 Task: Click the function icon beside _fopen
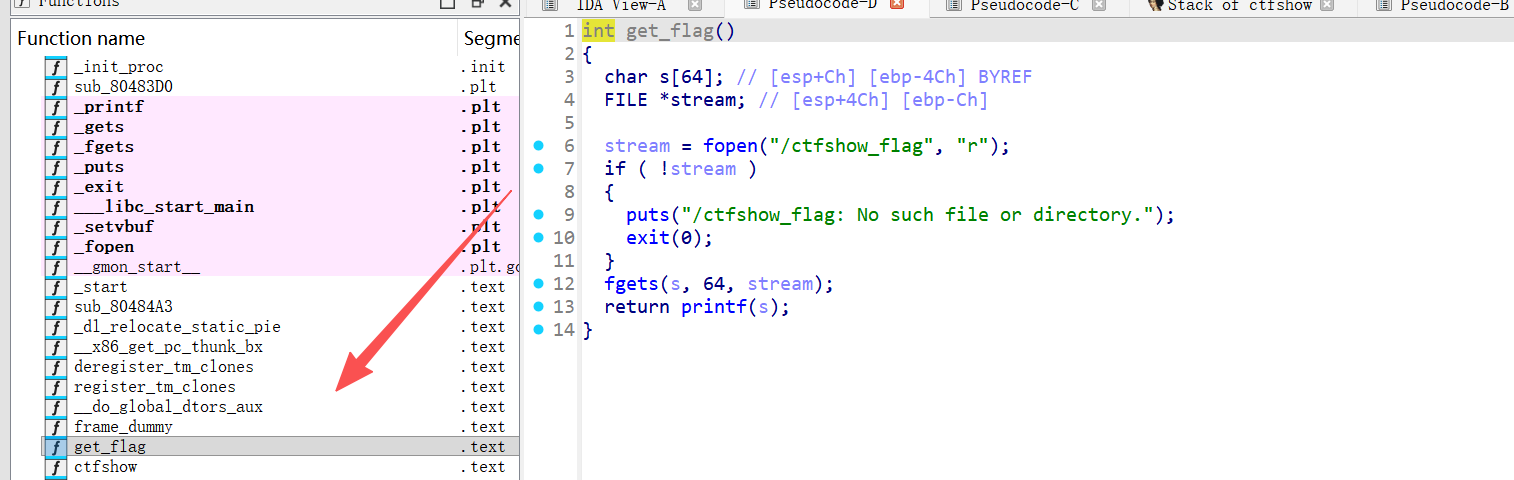click(x=55, y=247)
